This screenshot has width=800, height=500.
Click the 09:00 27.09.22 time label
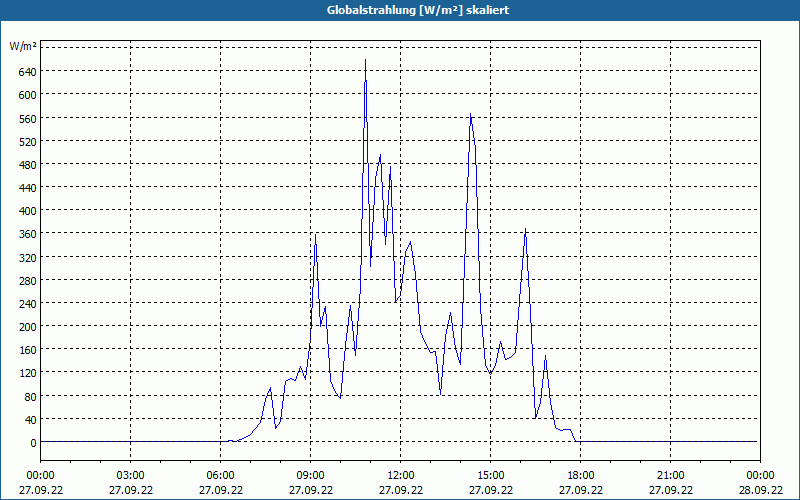[310, 483]
